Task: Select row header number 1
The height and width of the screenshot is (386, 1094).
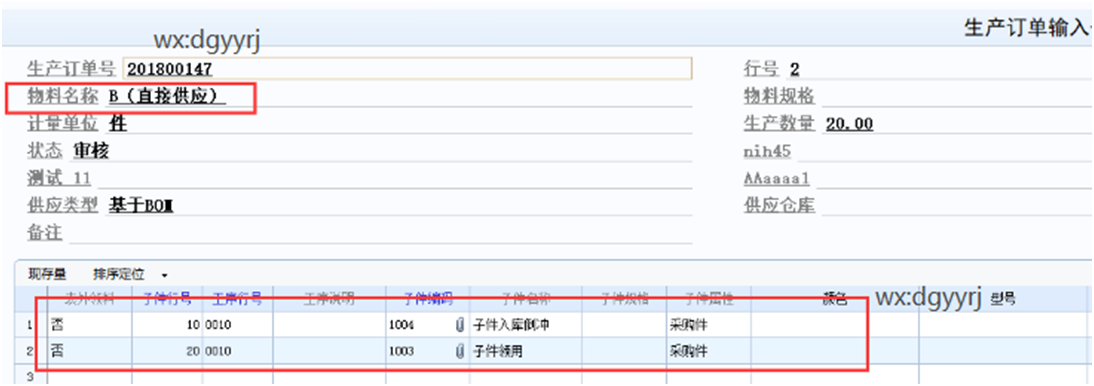Action: tap(30, 325)
